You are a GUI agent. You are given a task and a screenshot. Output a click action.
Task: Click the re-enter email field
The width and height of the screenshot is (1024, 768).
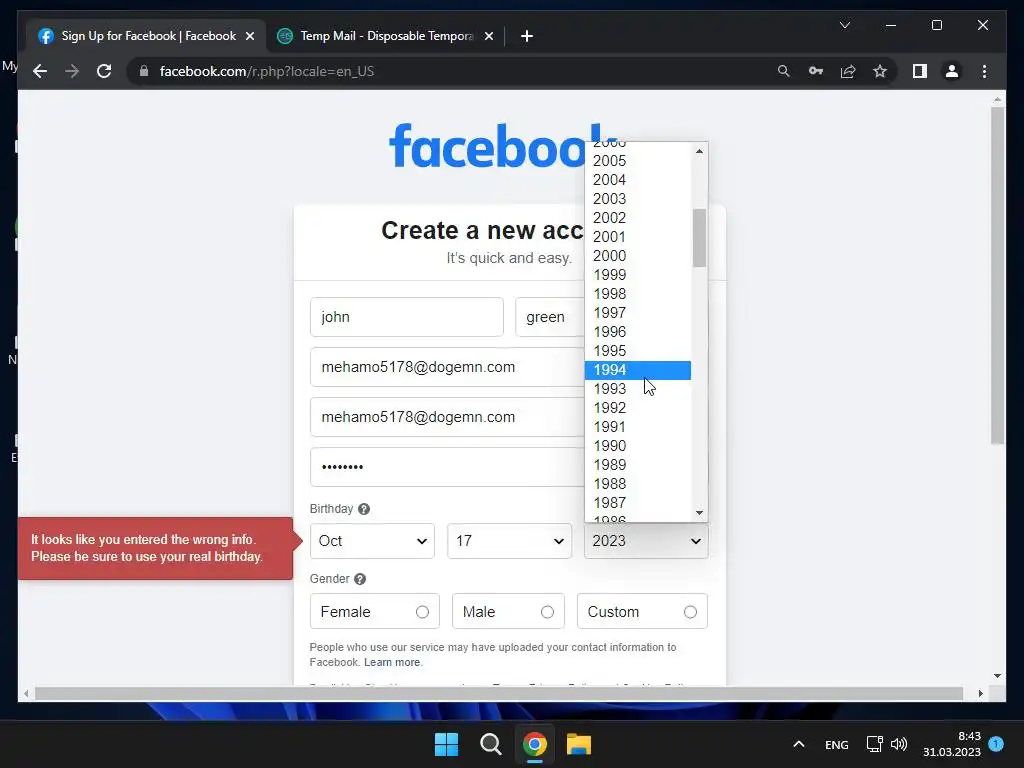(x=447, y=417)
